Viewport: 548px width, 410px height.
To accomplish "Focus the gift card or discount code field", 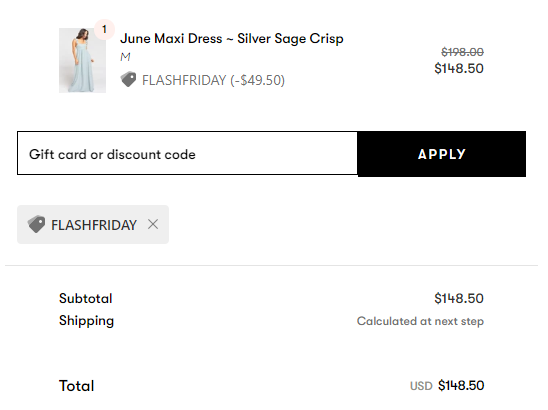I will pyautogui.click(x=187, y=153).
